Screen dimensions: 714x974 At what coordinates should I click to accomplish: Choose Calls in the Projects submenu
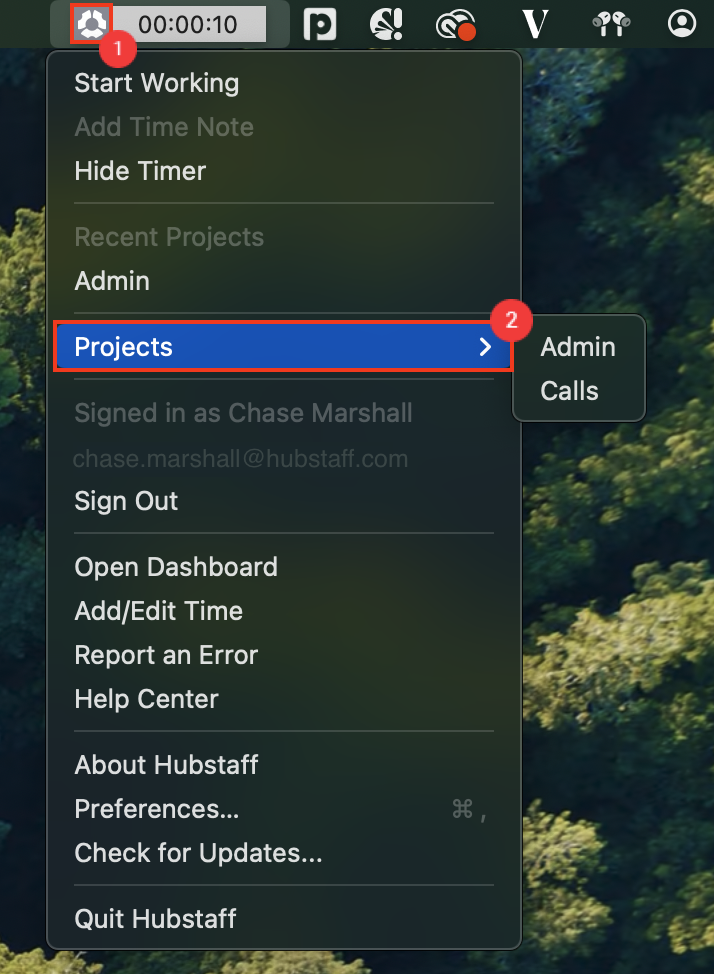pos(569,391)
